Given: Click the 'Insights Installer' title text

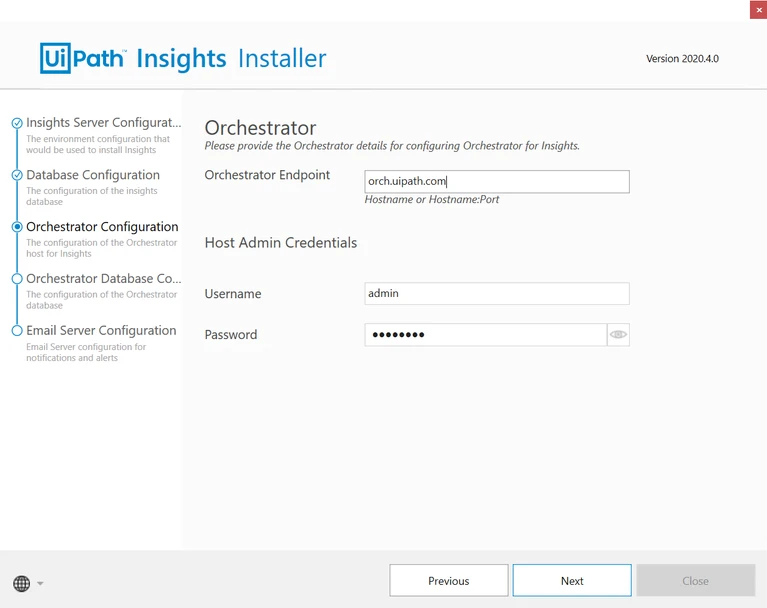Looking at the screenshot, I should (x=231, y=59).
